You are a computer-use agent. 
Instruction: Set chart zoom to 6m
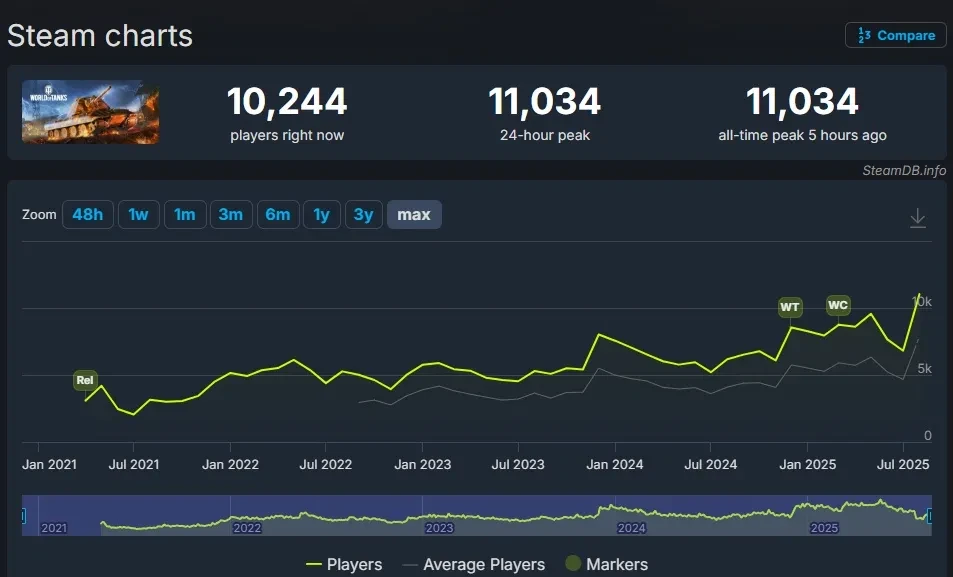tap(278, 215)
